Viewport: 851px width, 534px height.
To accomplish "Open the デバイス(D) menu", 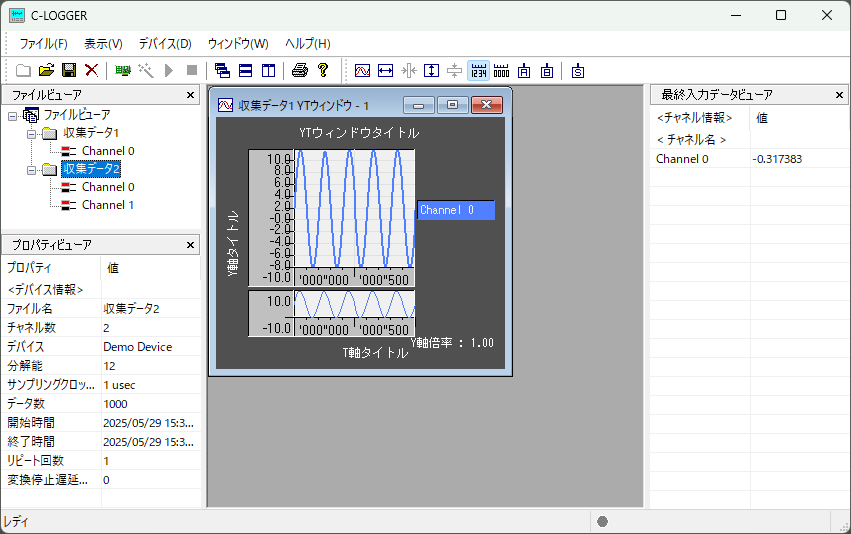I will coord(165,44).
